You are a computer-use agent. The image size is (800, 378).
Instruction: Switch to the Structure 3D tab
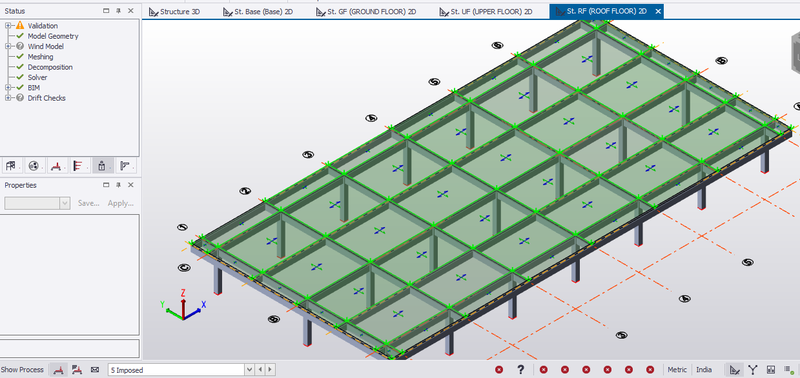pyautogui.click(x=174, y=12)
